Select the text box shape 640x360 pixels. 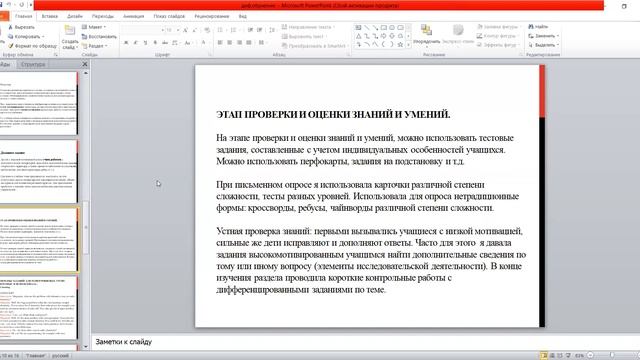pyautogui.click(x=358, y=27)
